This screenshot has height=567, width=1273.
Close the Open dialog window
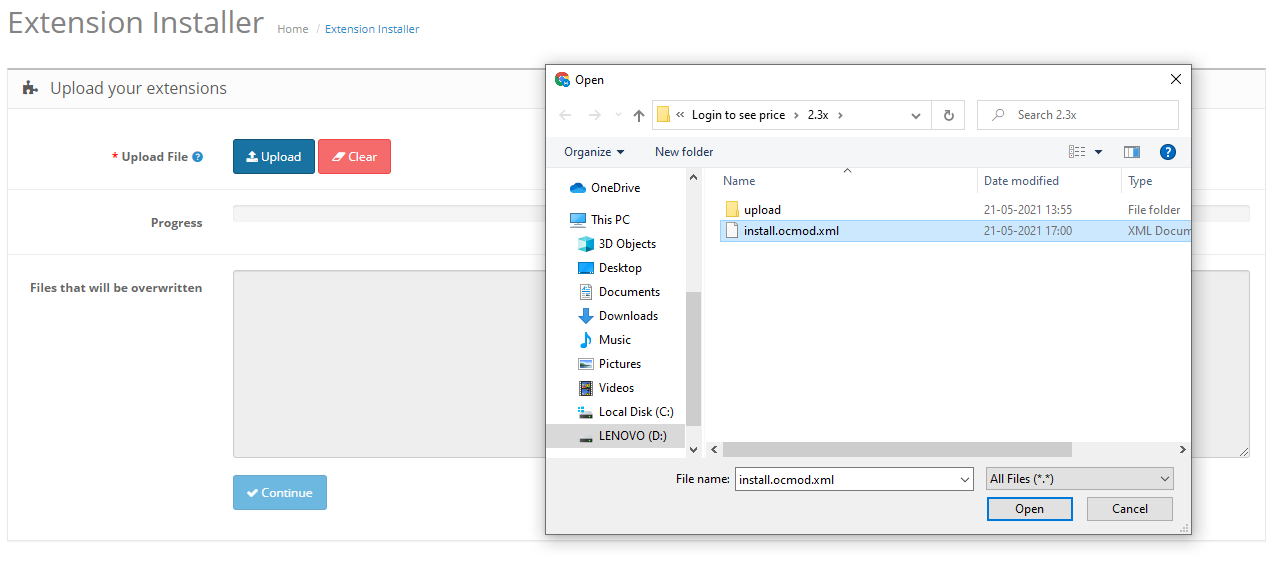1175,80
